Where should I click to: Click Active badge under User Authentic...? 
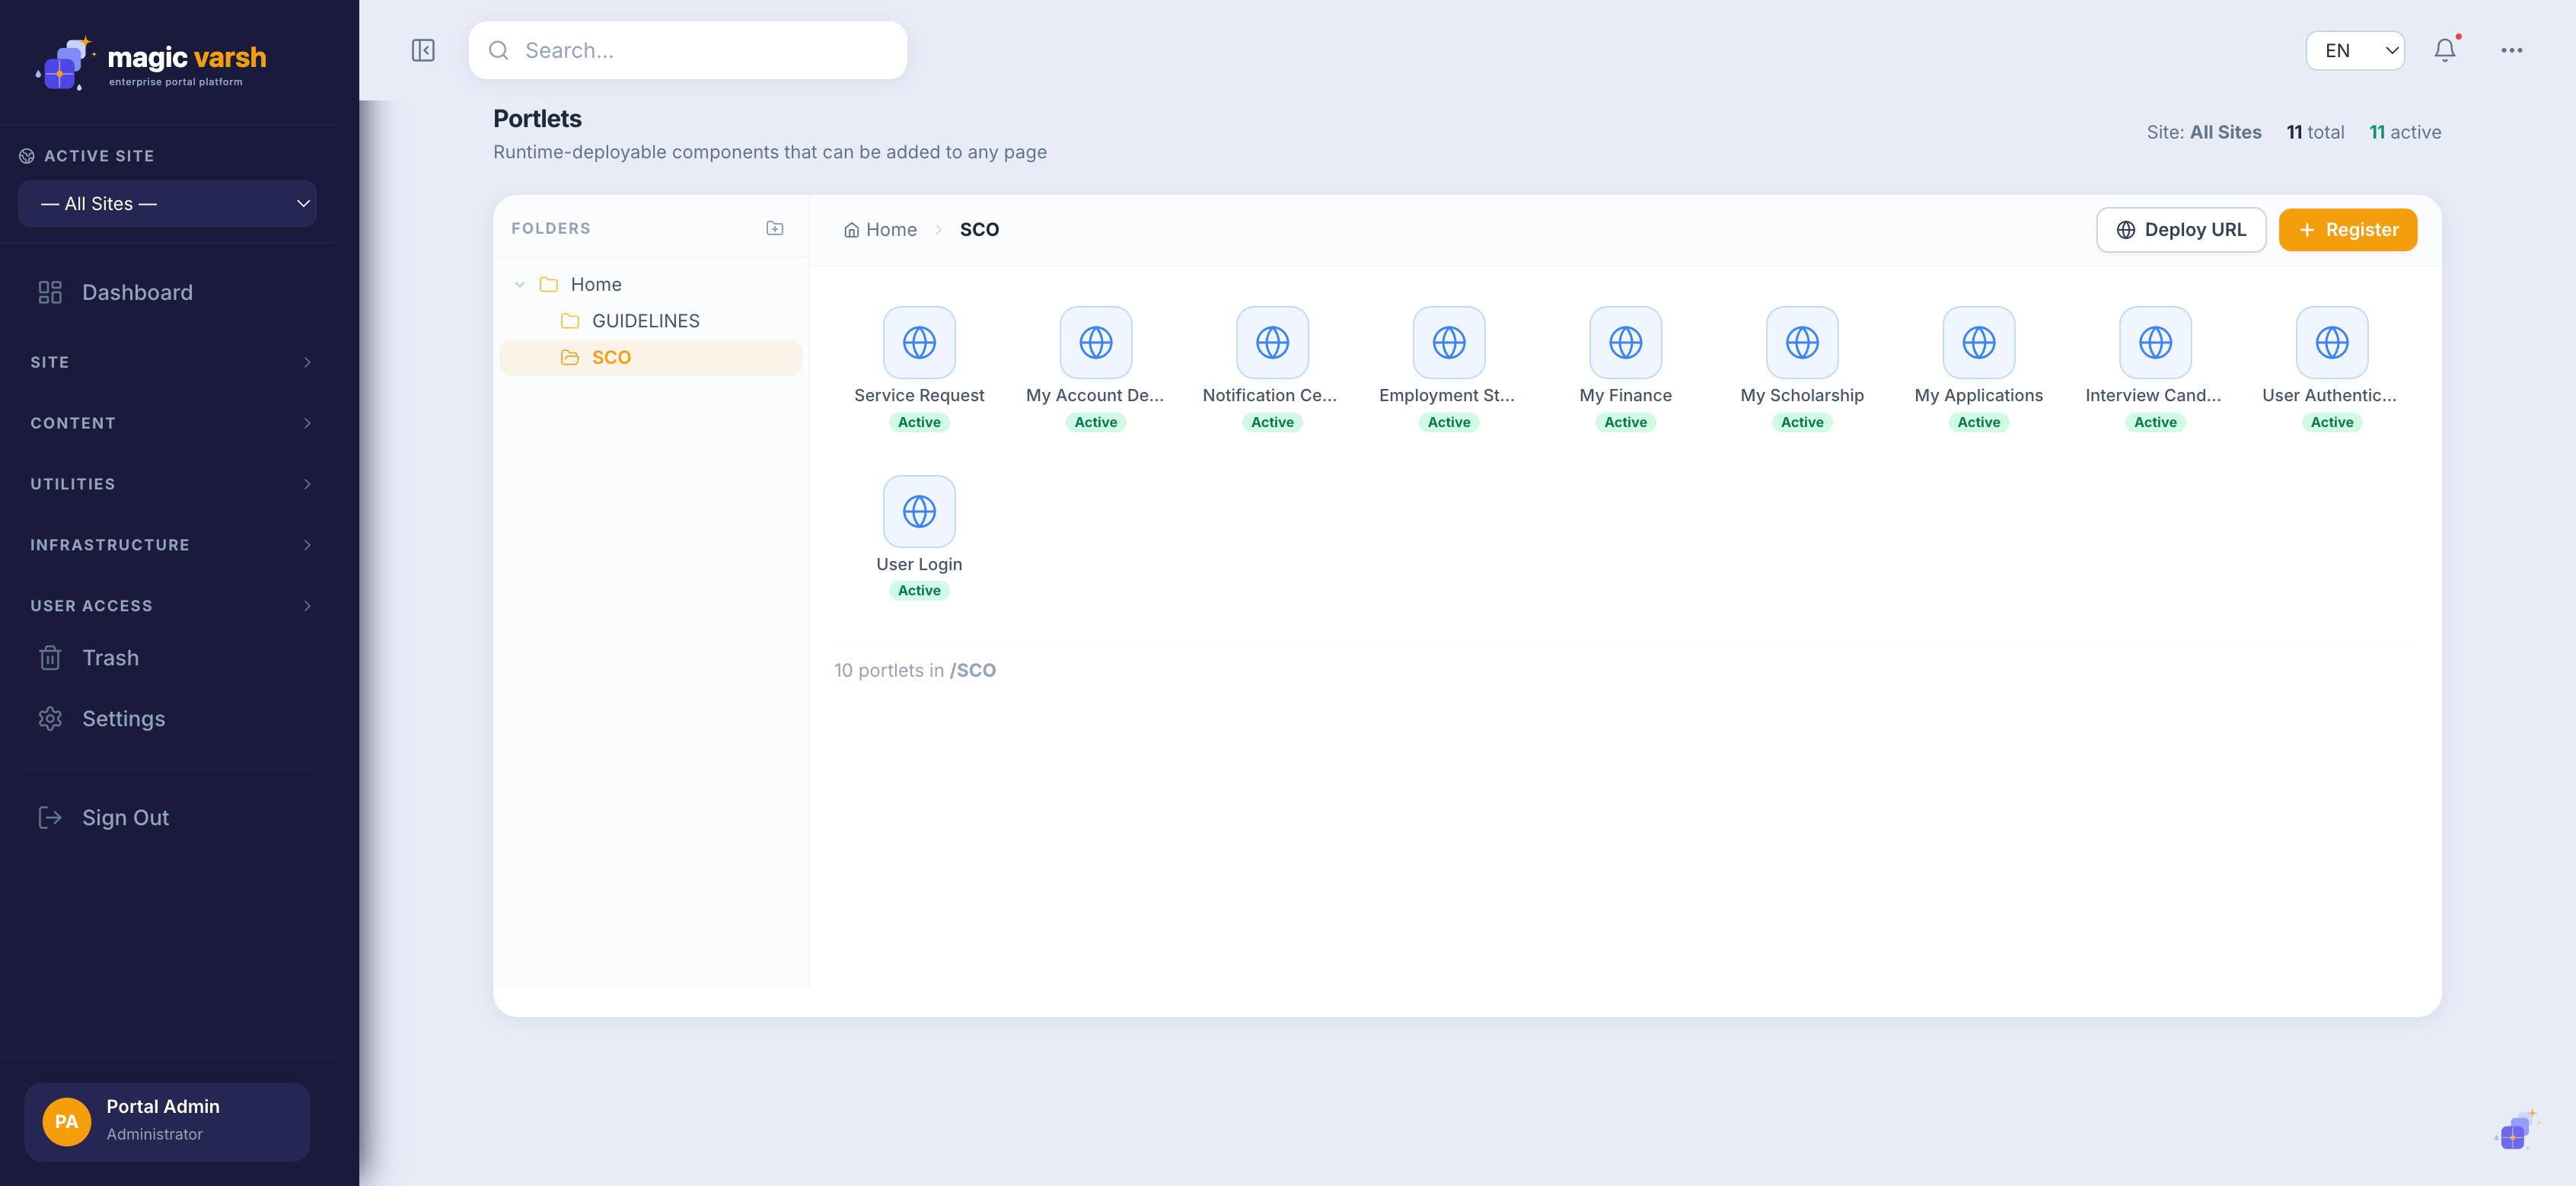pyautogui.click(x=2332, y=422)
